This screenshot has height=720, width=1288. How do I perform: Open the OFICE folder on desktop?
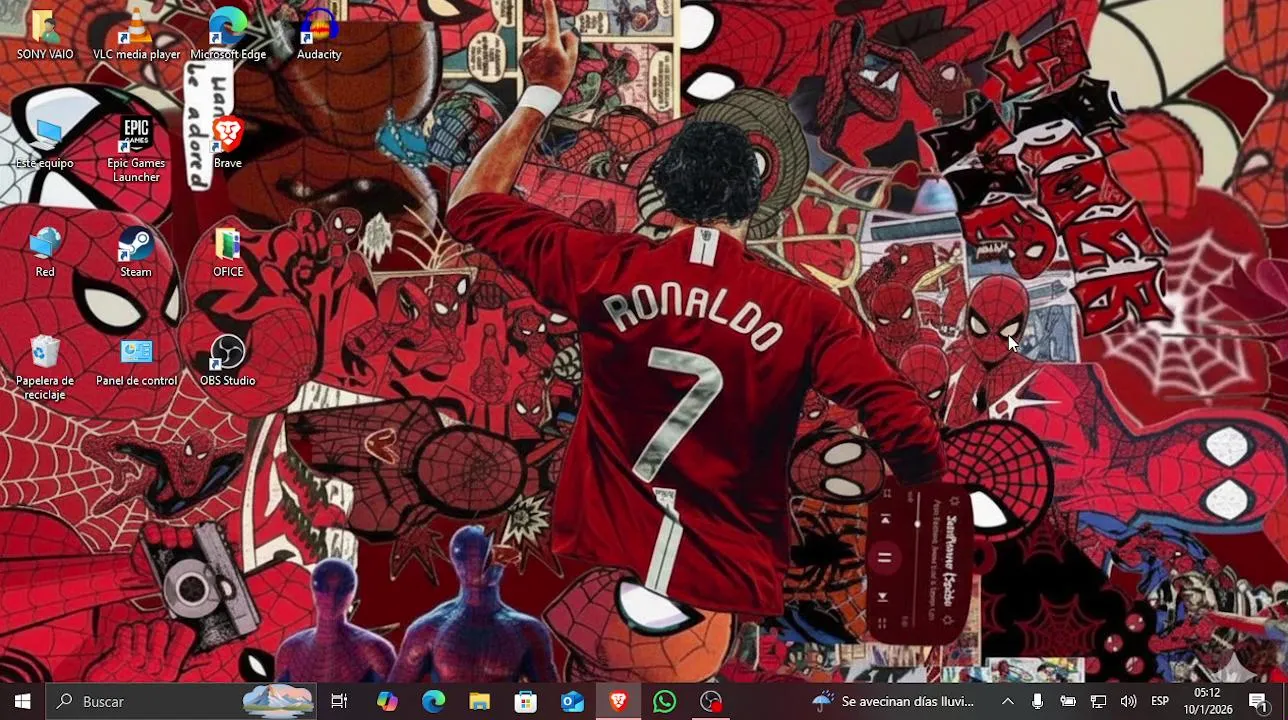tap(228, 252)
